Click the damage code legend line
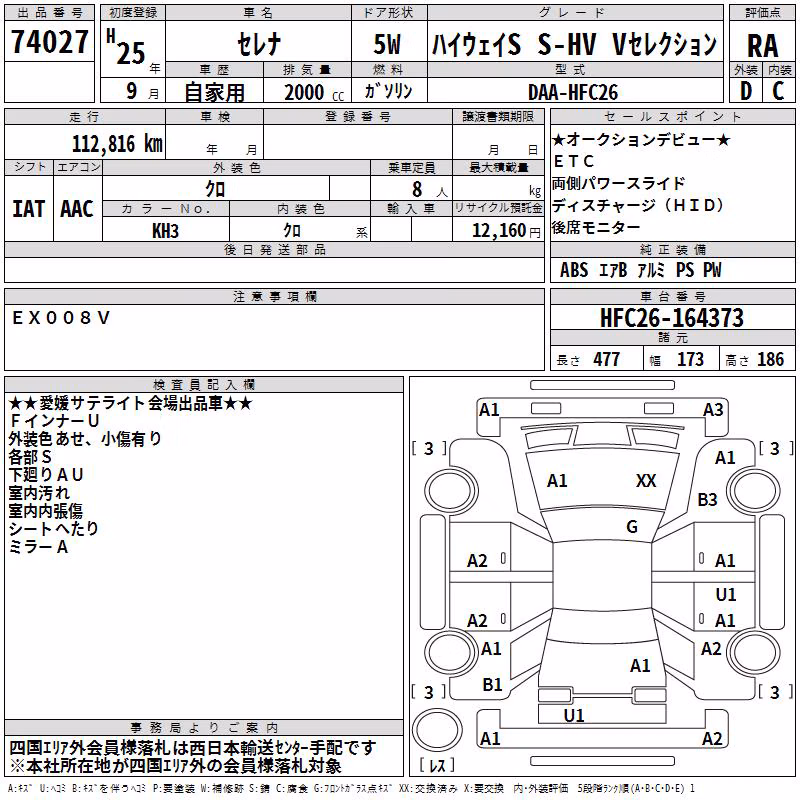This screenshot has height=800, width=800. click(x=351, y=789)
